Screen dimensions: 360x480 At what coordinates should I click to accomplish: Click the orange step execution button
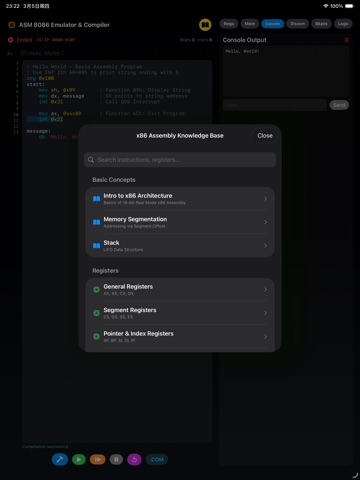click(x=97, y=460)
